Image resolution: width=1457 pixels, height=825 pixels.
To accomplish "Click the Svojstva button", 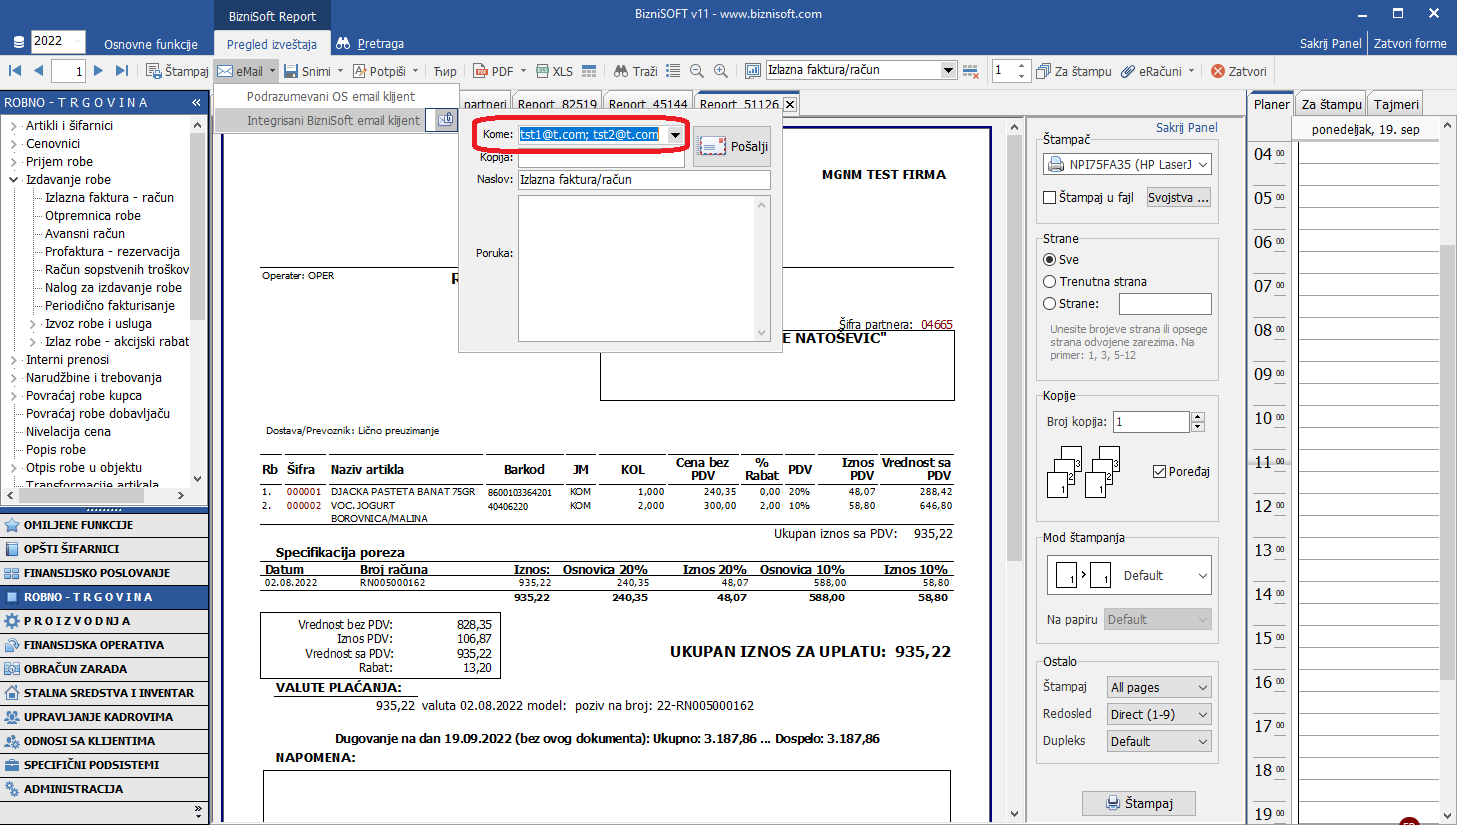I will click(x=1178, y=198).
